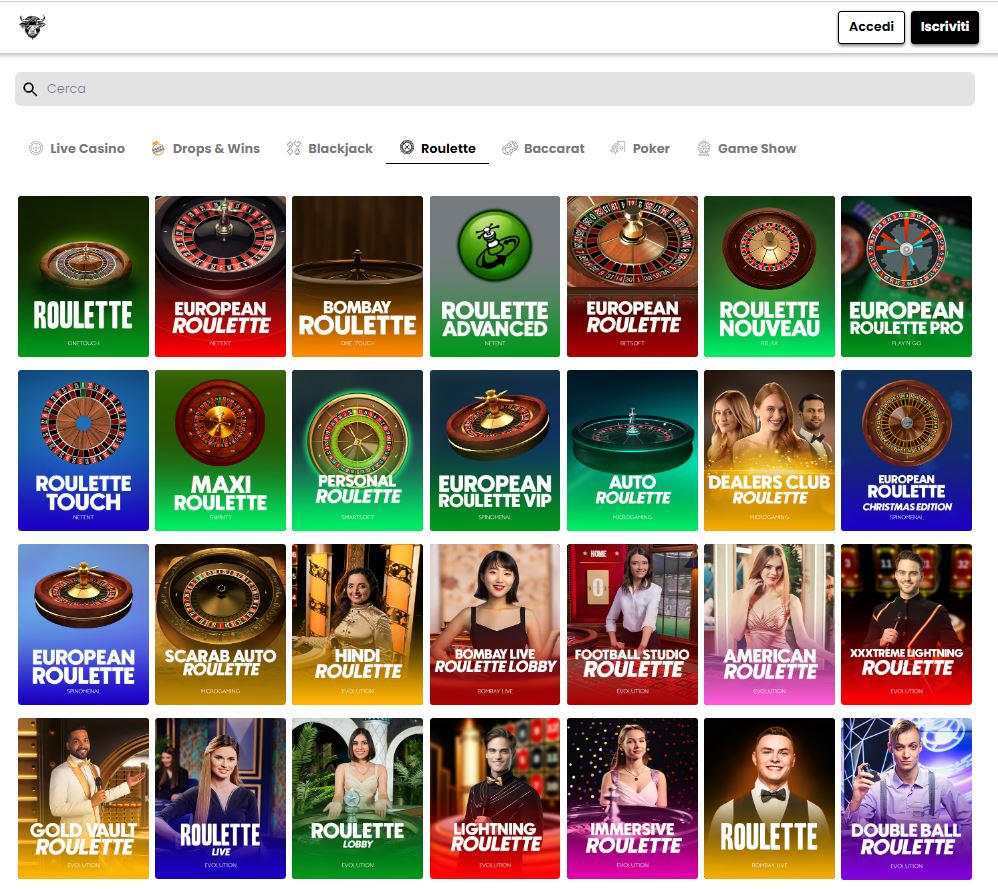Switch to the Live Casino tab

point(77,148)
